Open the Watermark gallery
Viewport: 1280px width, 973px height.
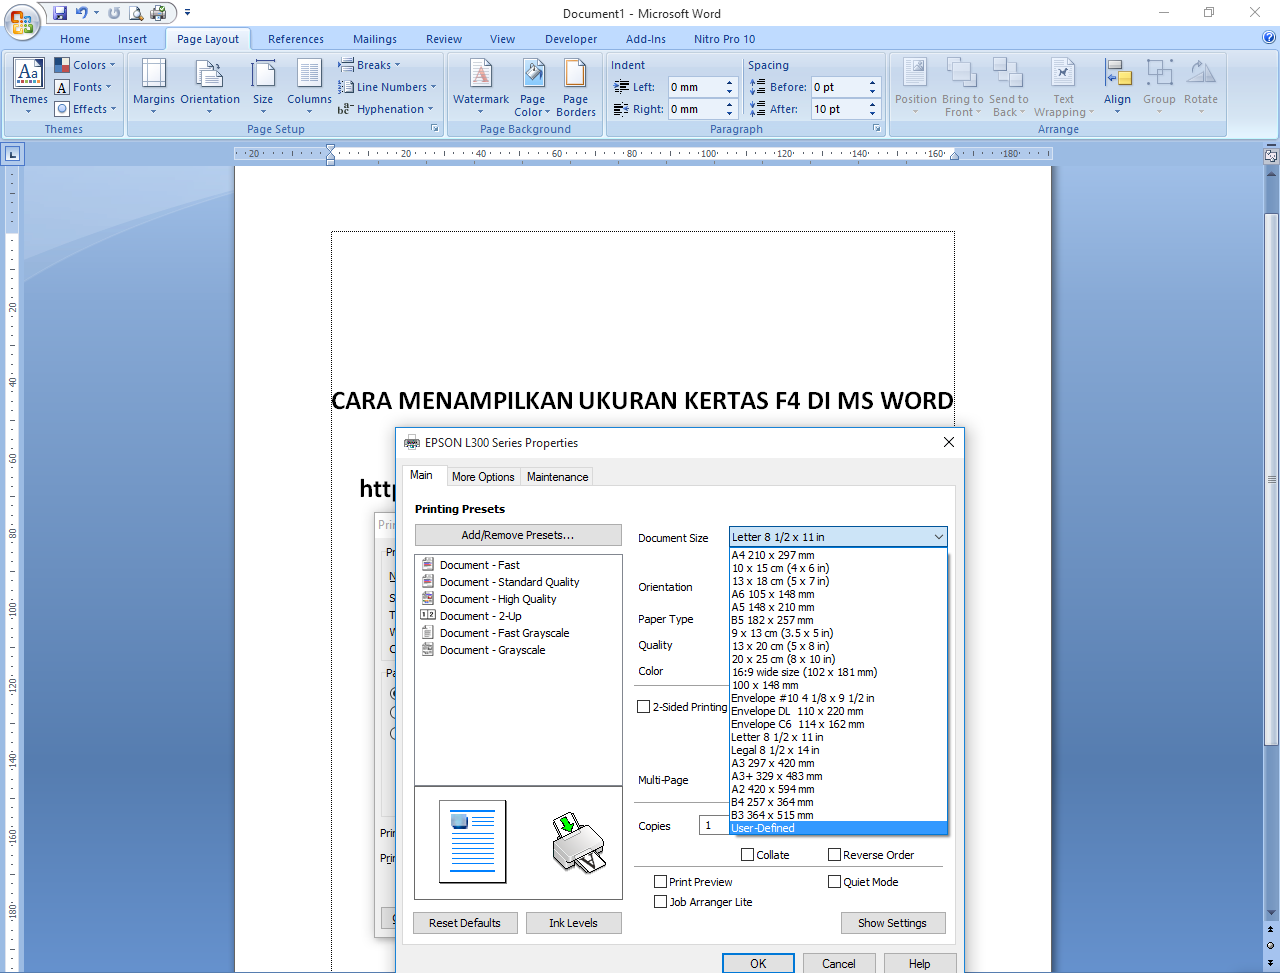pyautogui.click(x=481, y=86)
